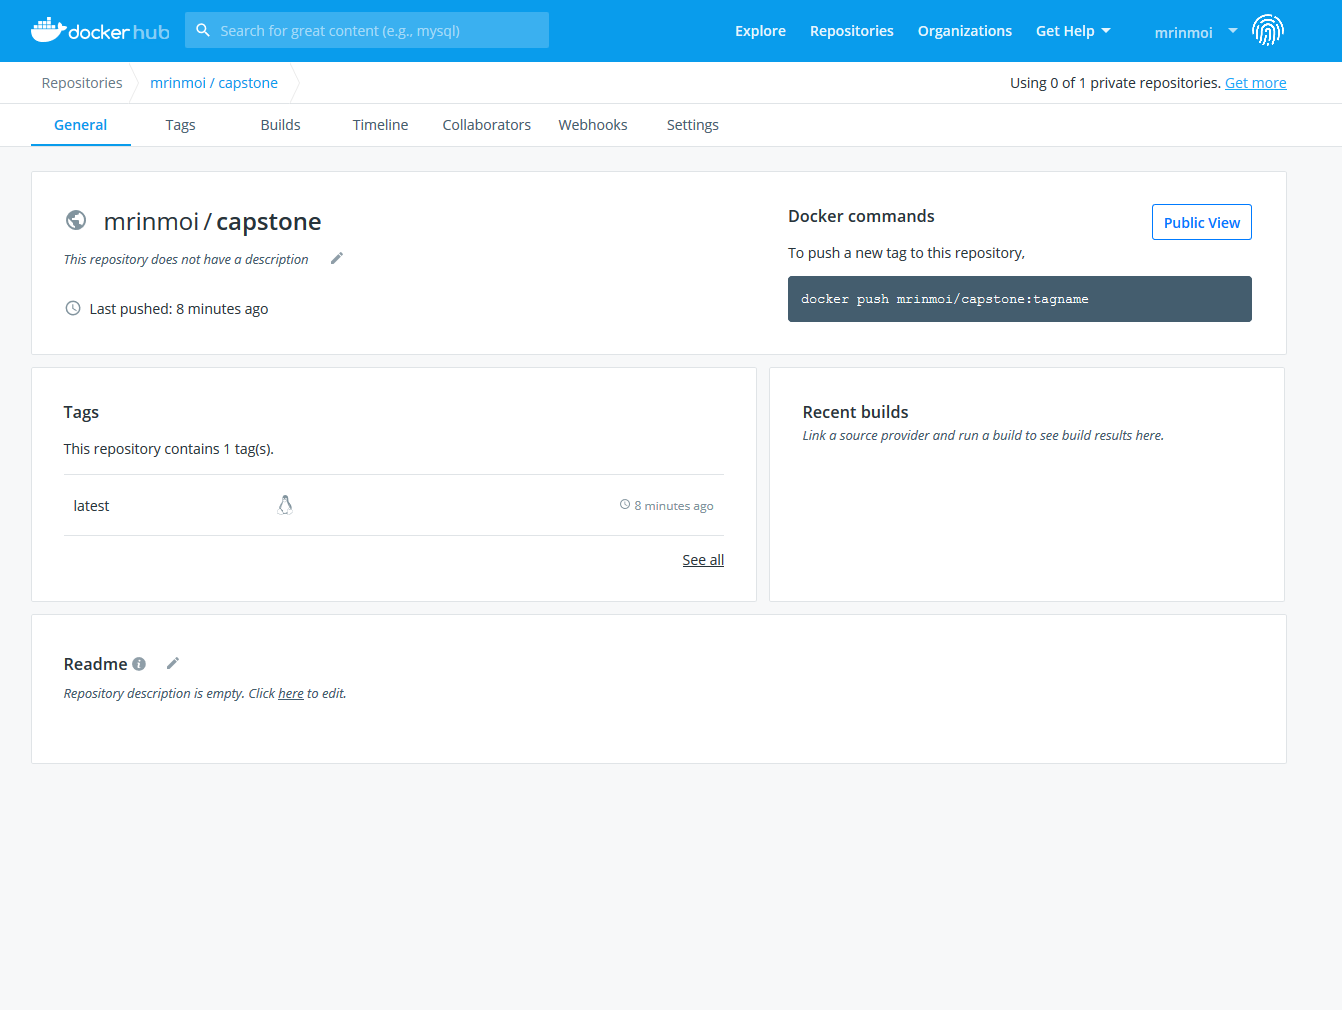Switch to the General tab
Viewport: 1342px width, 1010px height.
(81, 125)
